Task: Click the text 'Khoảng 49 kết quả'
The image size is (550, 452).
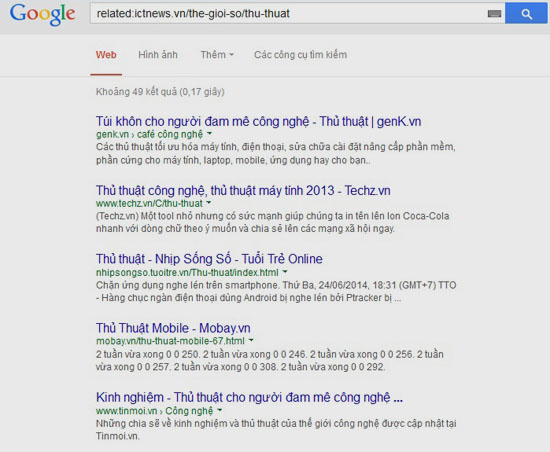Action: click(x=136, y=92)
